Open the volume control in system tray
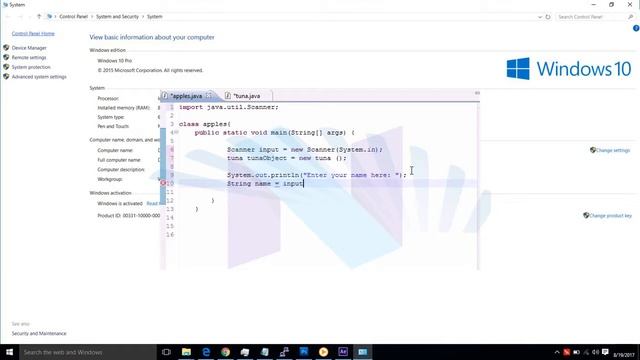Image resolution: width=640 pixels, height=360 pixels. [596, 352]
